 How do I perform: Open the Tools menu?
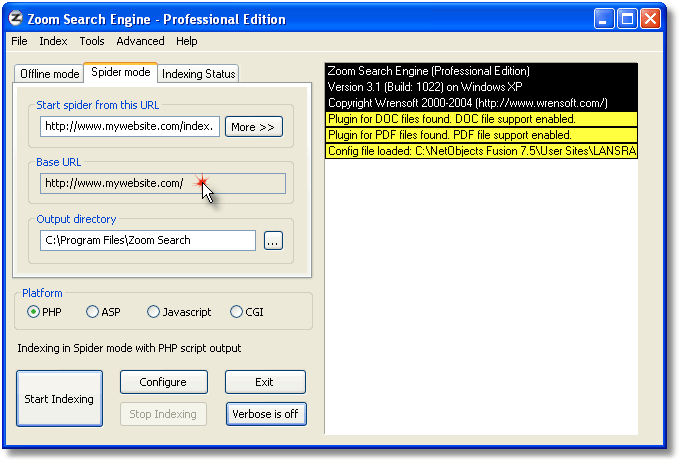click(x=92, y=41)
